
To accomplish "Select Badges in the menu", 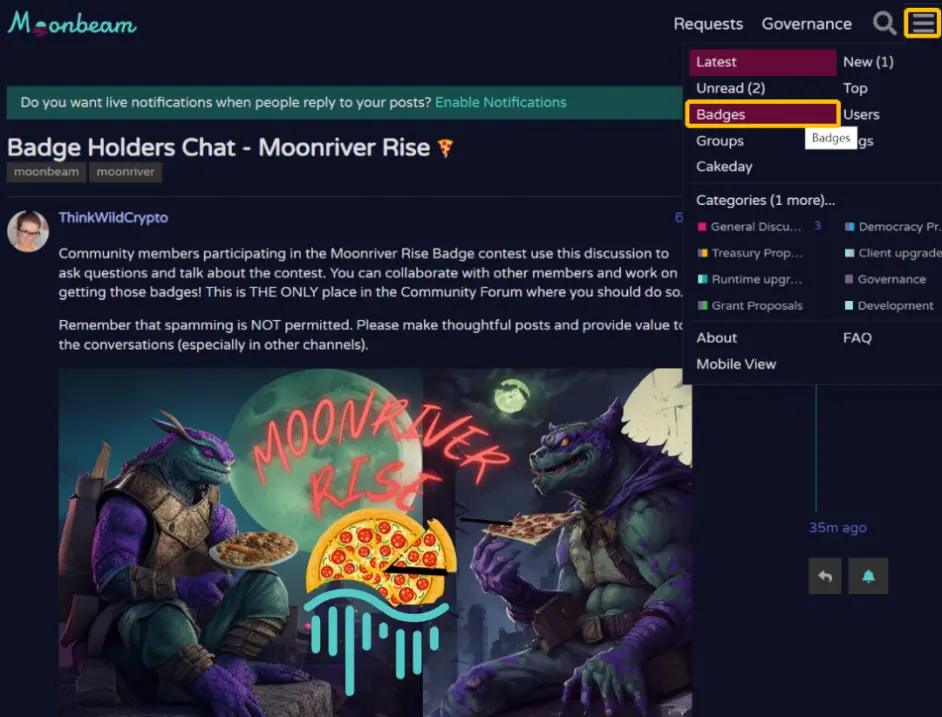I will [762, 114].
